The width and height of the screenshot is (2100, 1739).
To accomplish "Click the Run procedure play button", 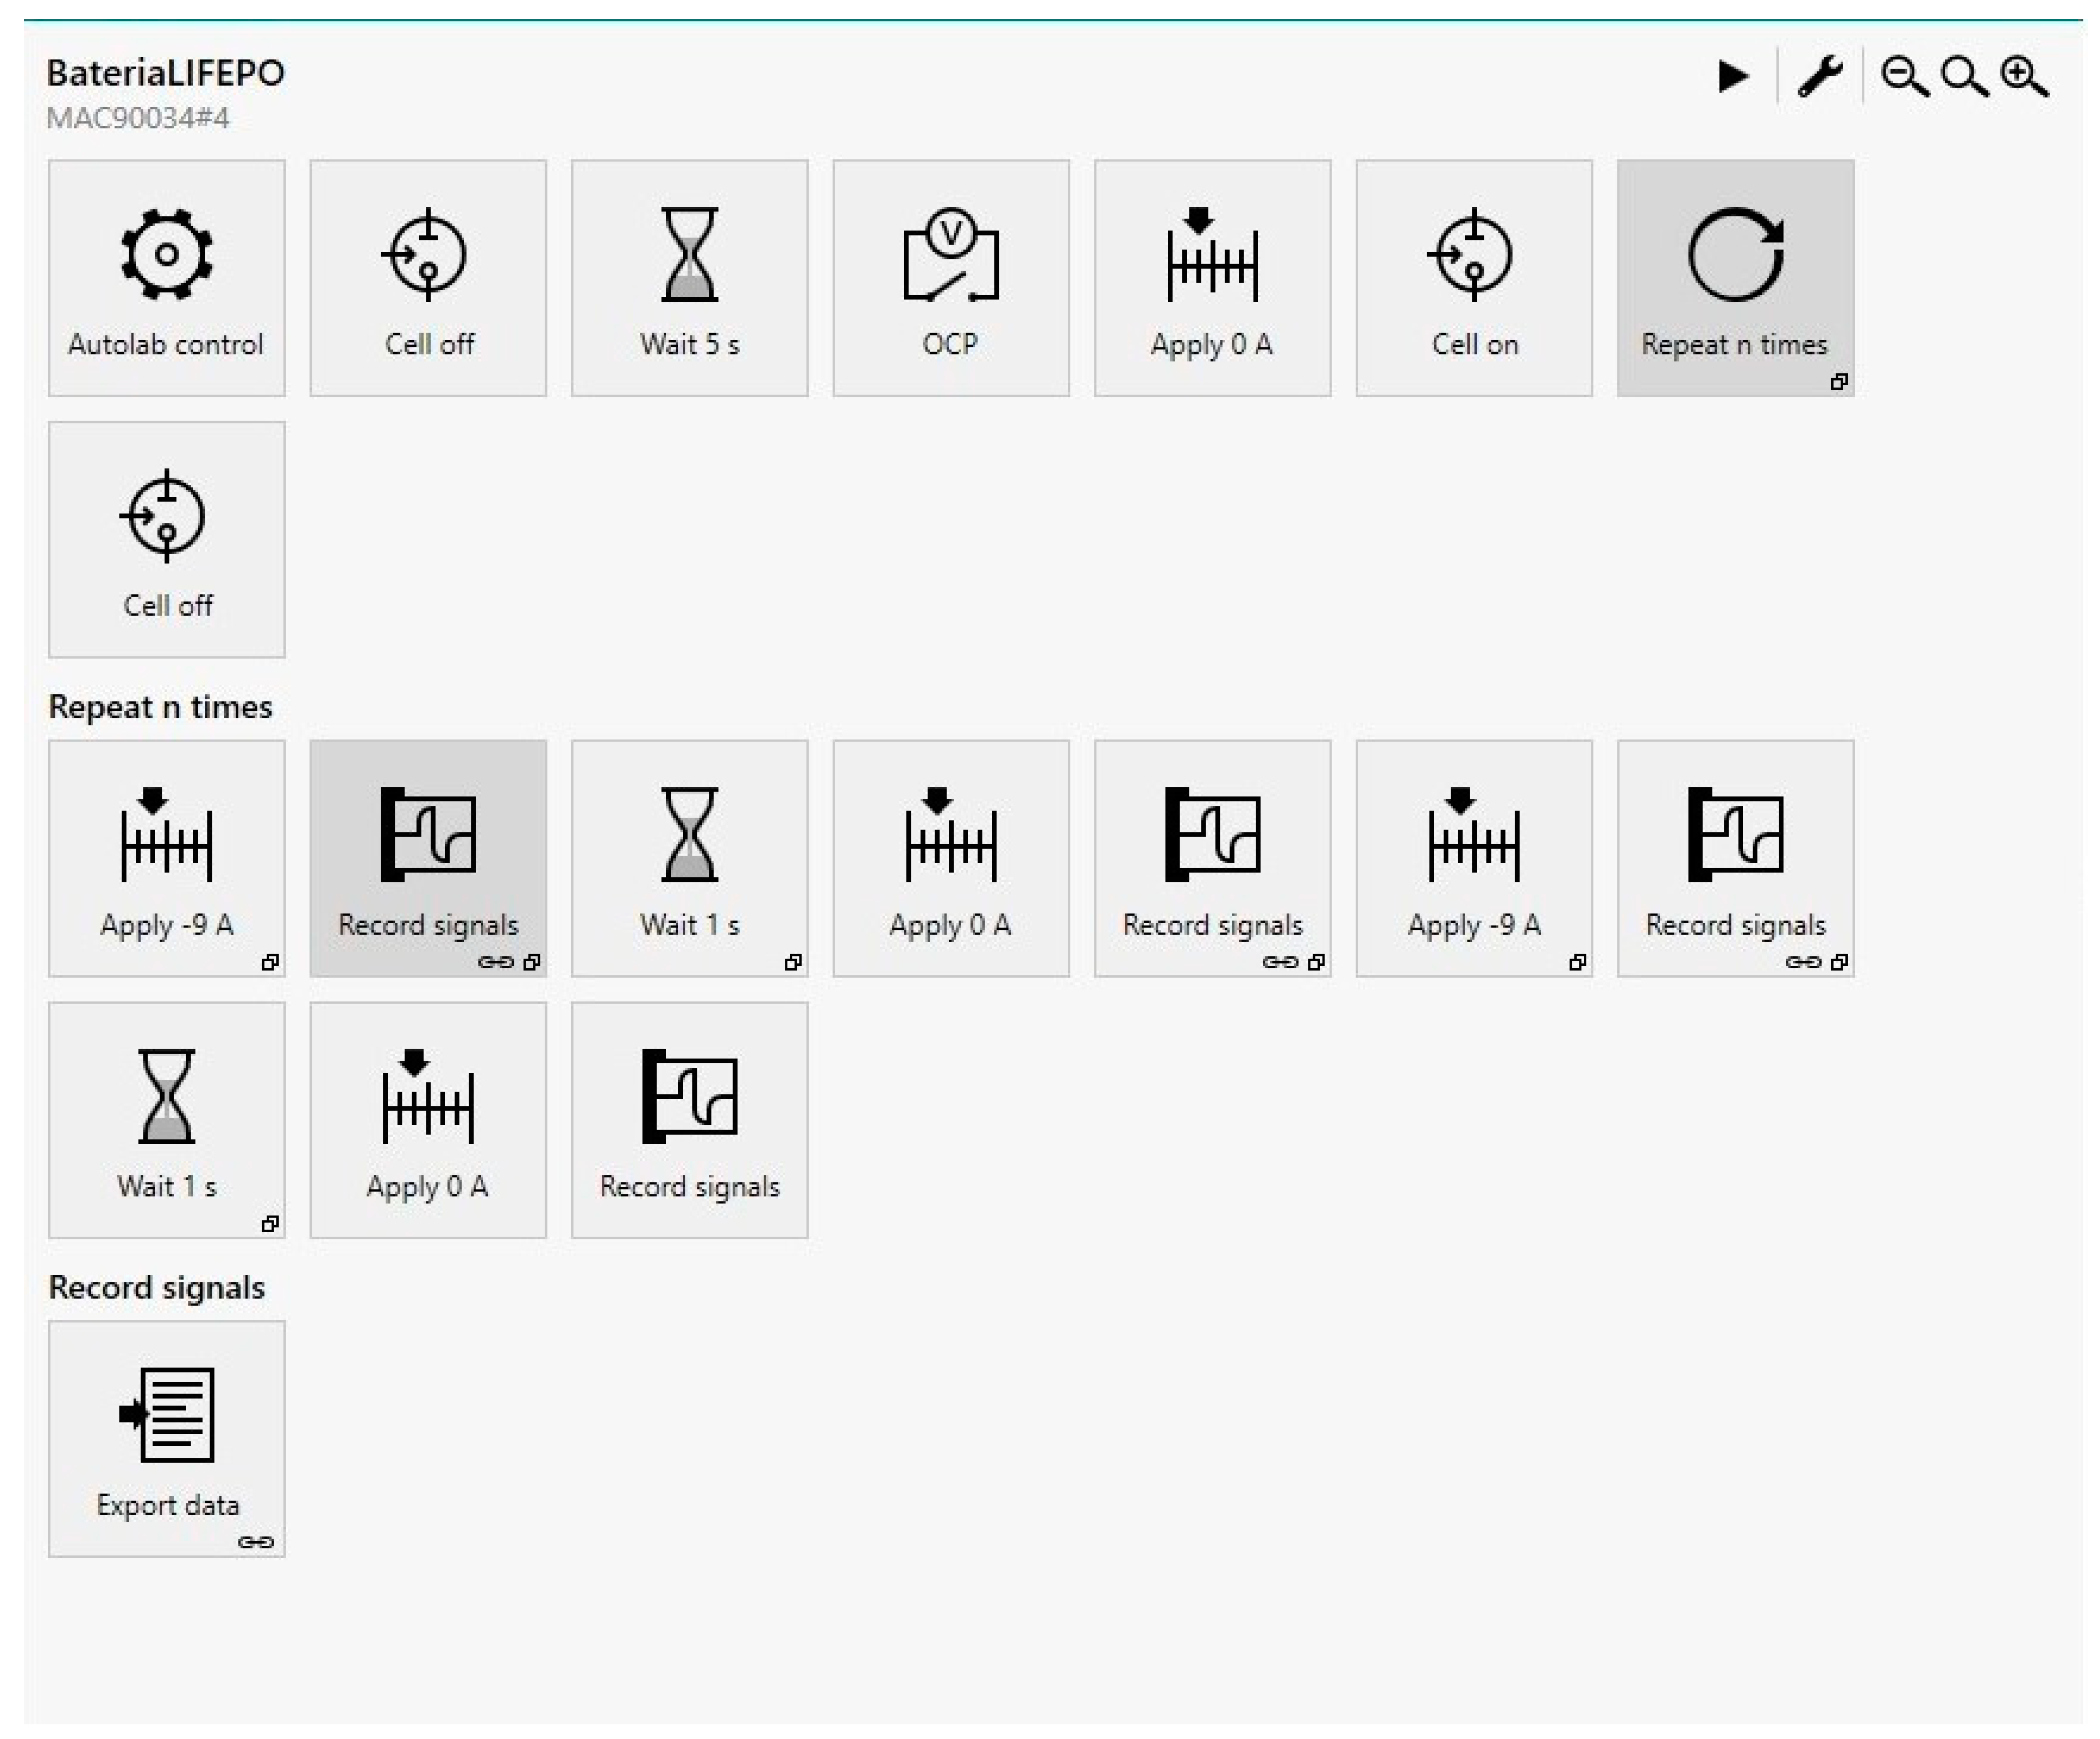I will 1732,76.
